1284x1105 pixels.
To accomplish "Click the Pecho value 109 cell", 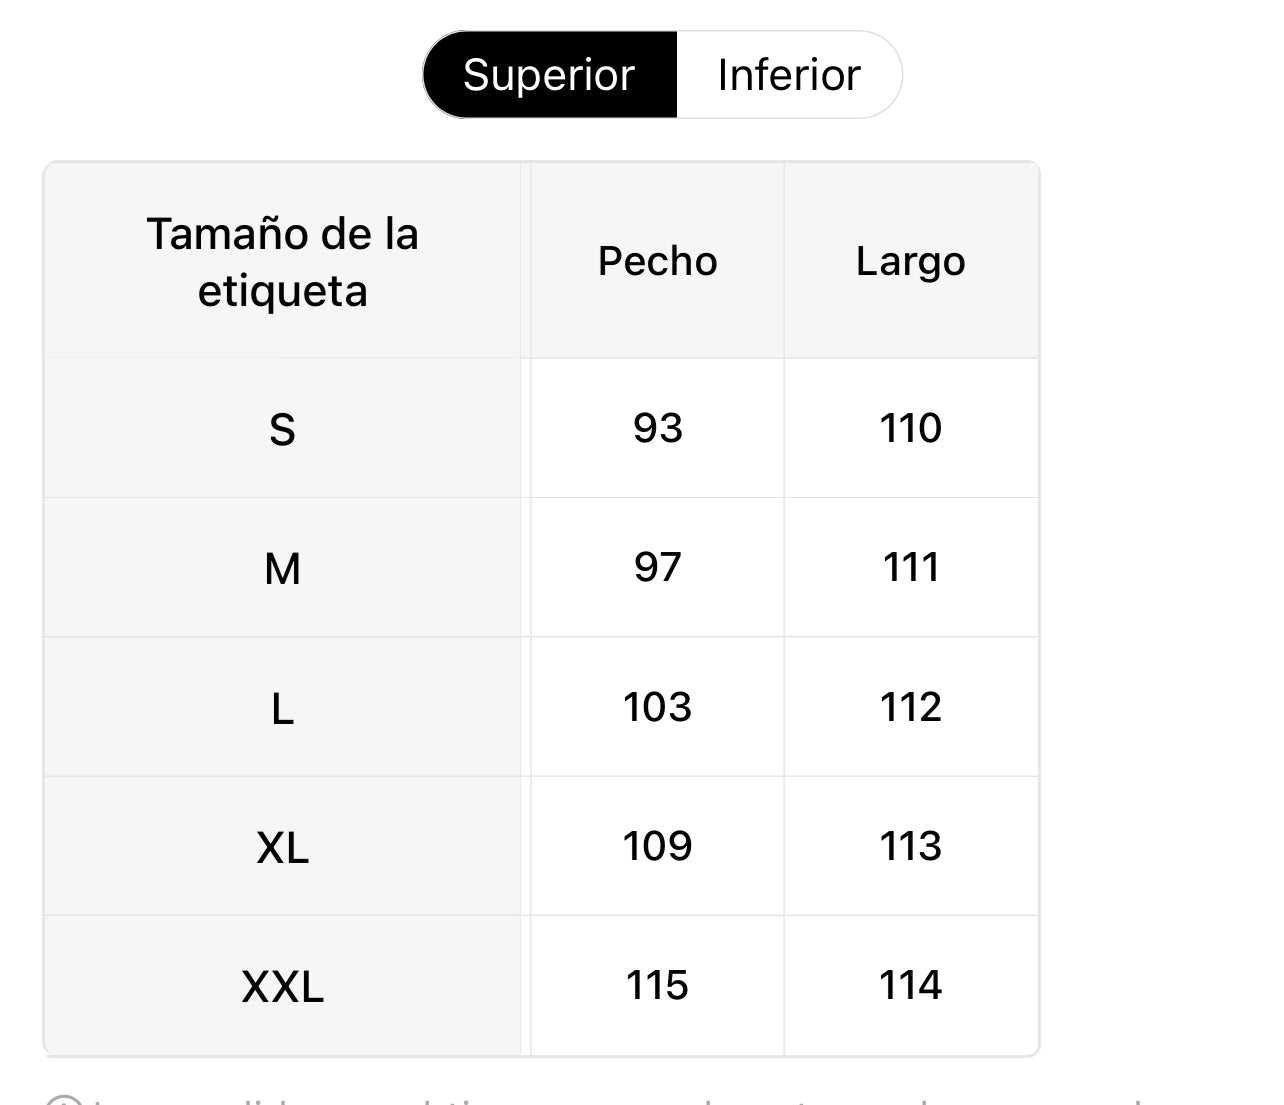I will (x=657, y=846).
